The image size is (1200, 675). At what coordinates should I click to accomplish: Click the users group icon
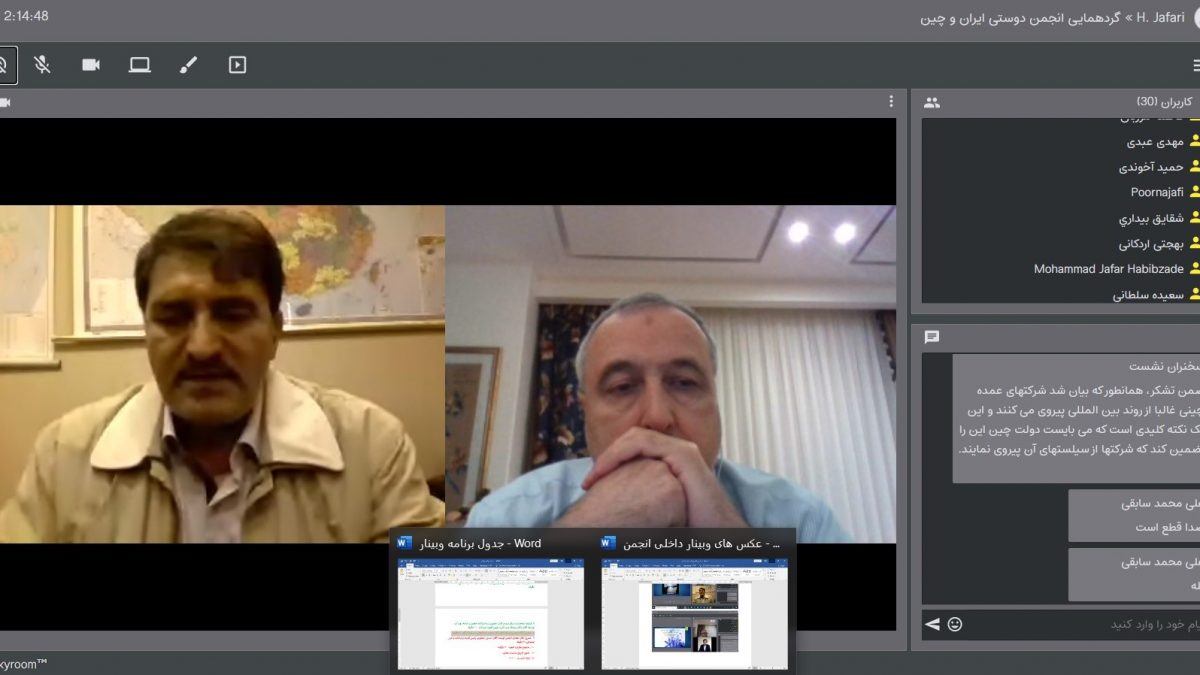click(x=932, y=102)
